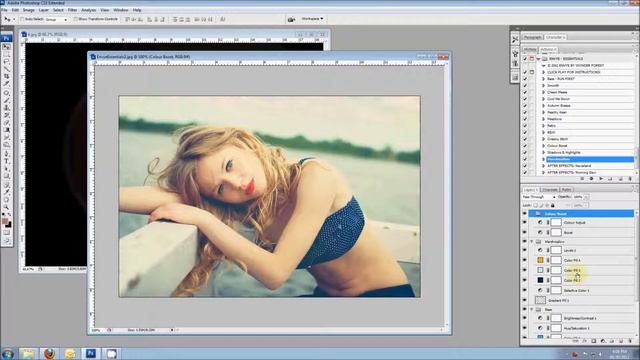
Task: Click the stop button in Actions panel
Action: (582, 179)
